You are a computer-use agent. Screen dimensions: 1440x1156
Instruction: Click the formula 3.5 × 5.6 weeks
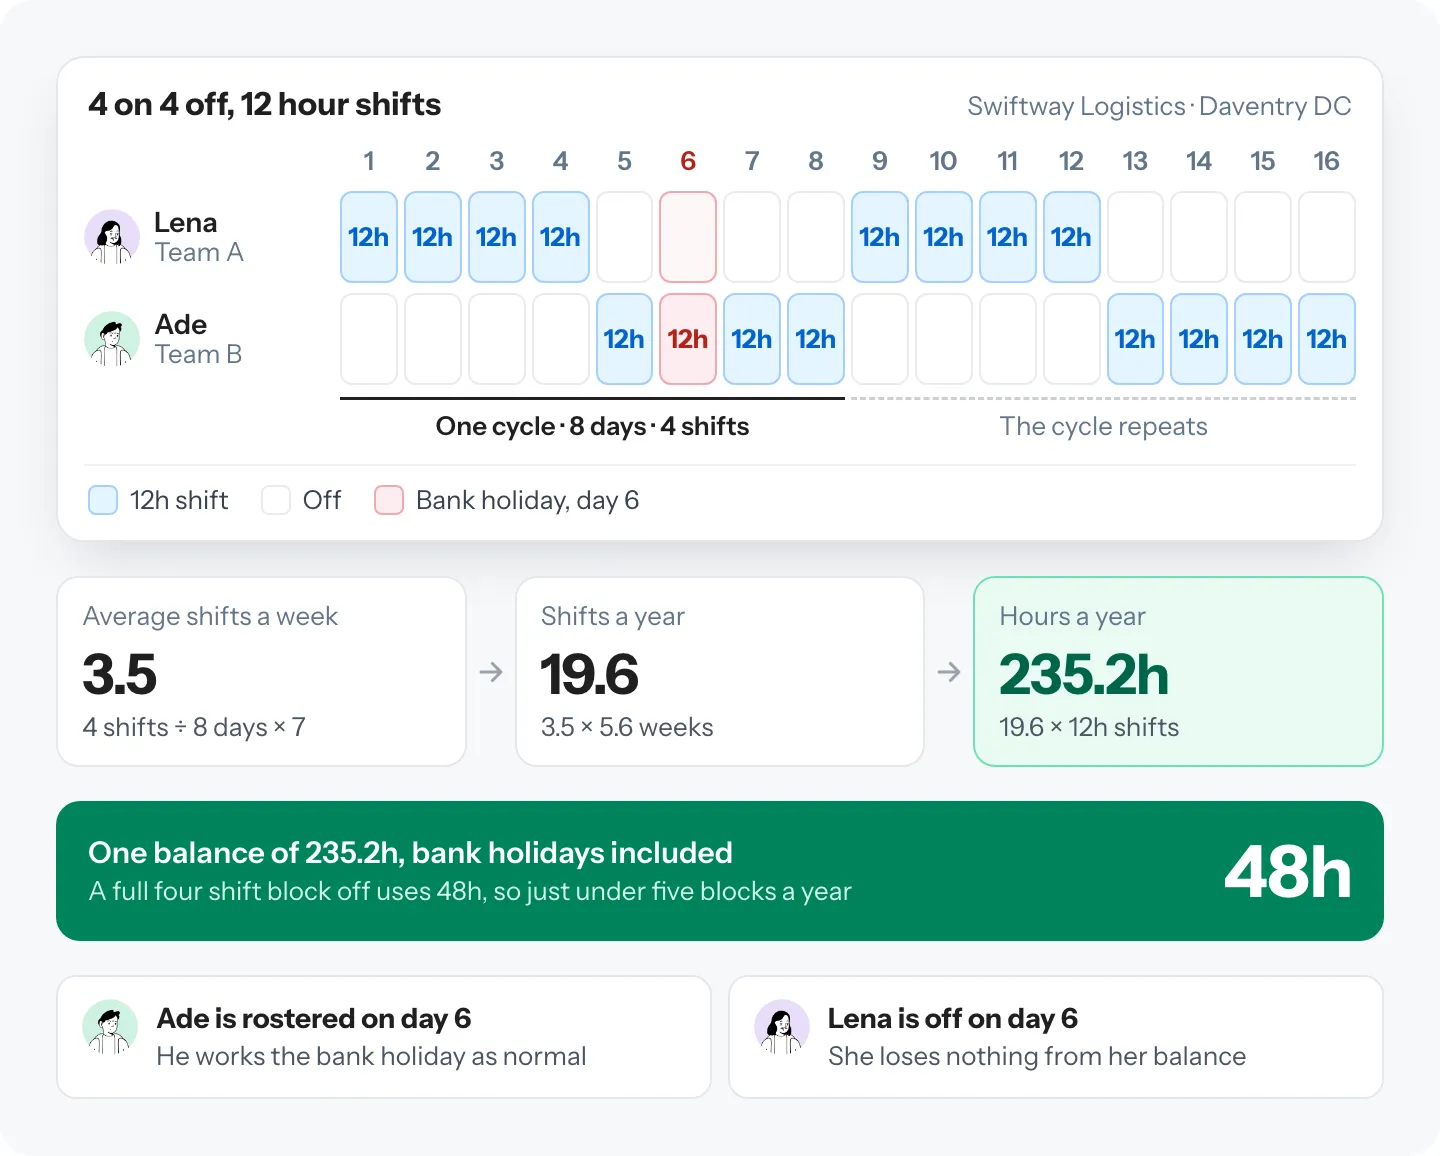(627, 727)
